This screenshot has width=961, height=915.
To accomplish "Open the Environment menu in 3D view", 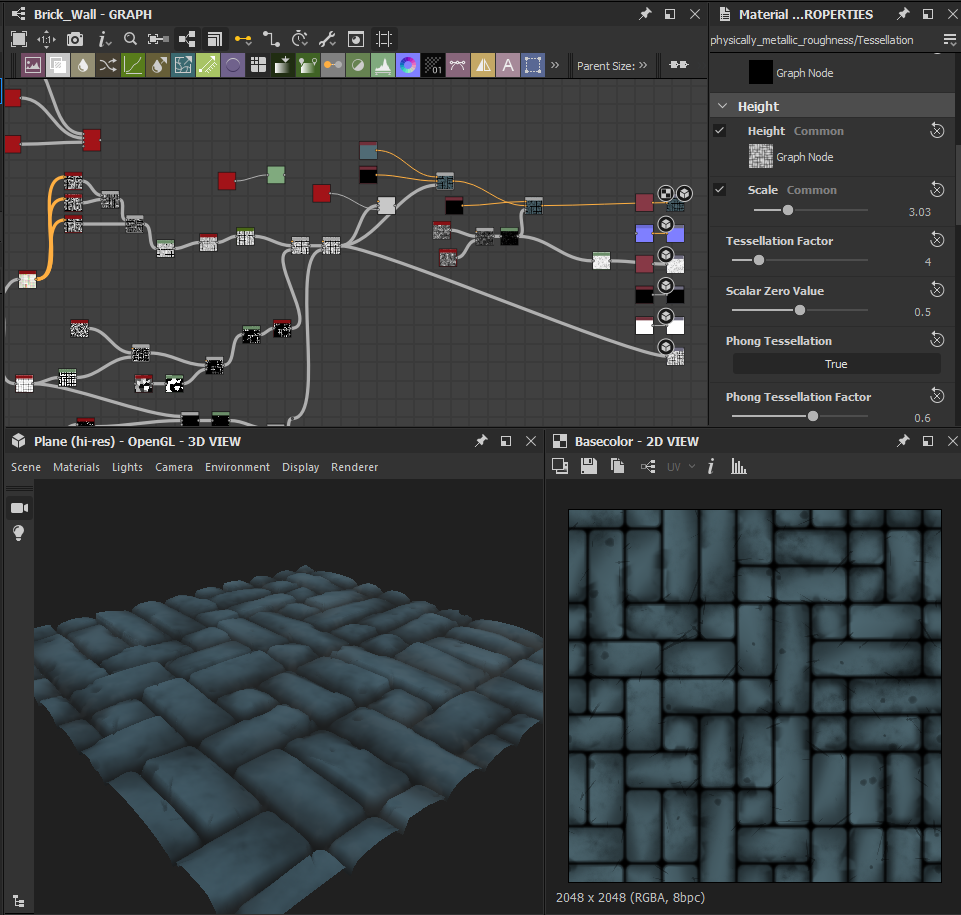I will pos(237,467).
